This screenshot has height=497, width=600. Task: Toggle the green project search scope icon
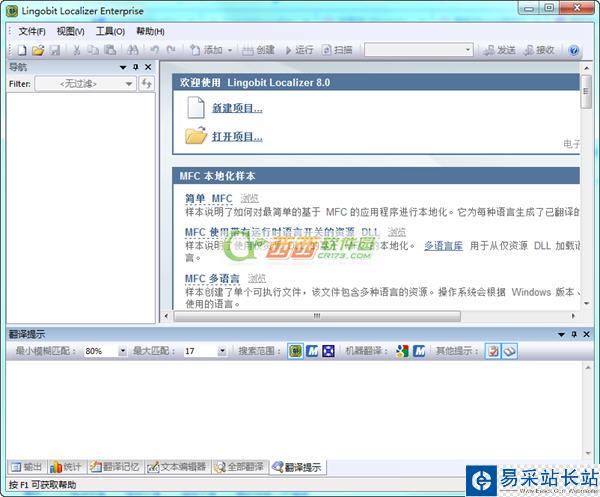click(x=295, y=351)
